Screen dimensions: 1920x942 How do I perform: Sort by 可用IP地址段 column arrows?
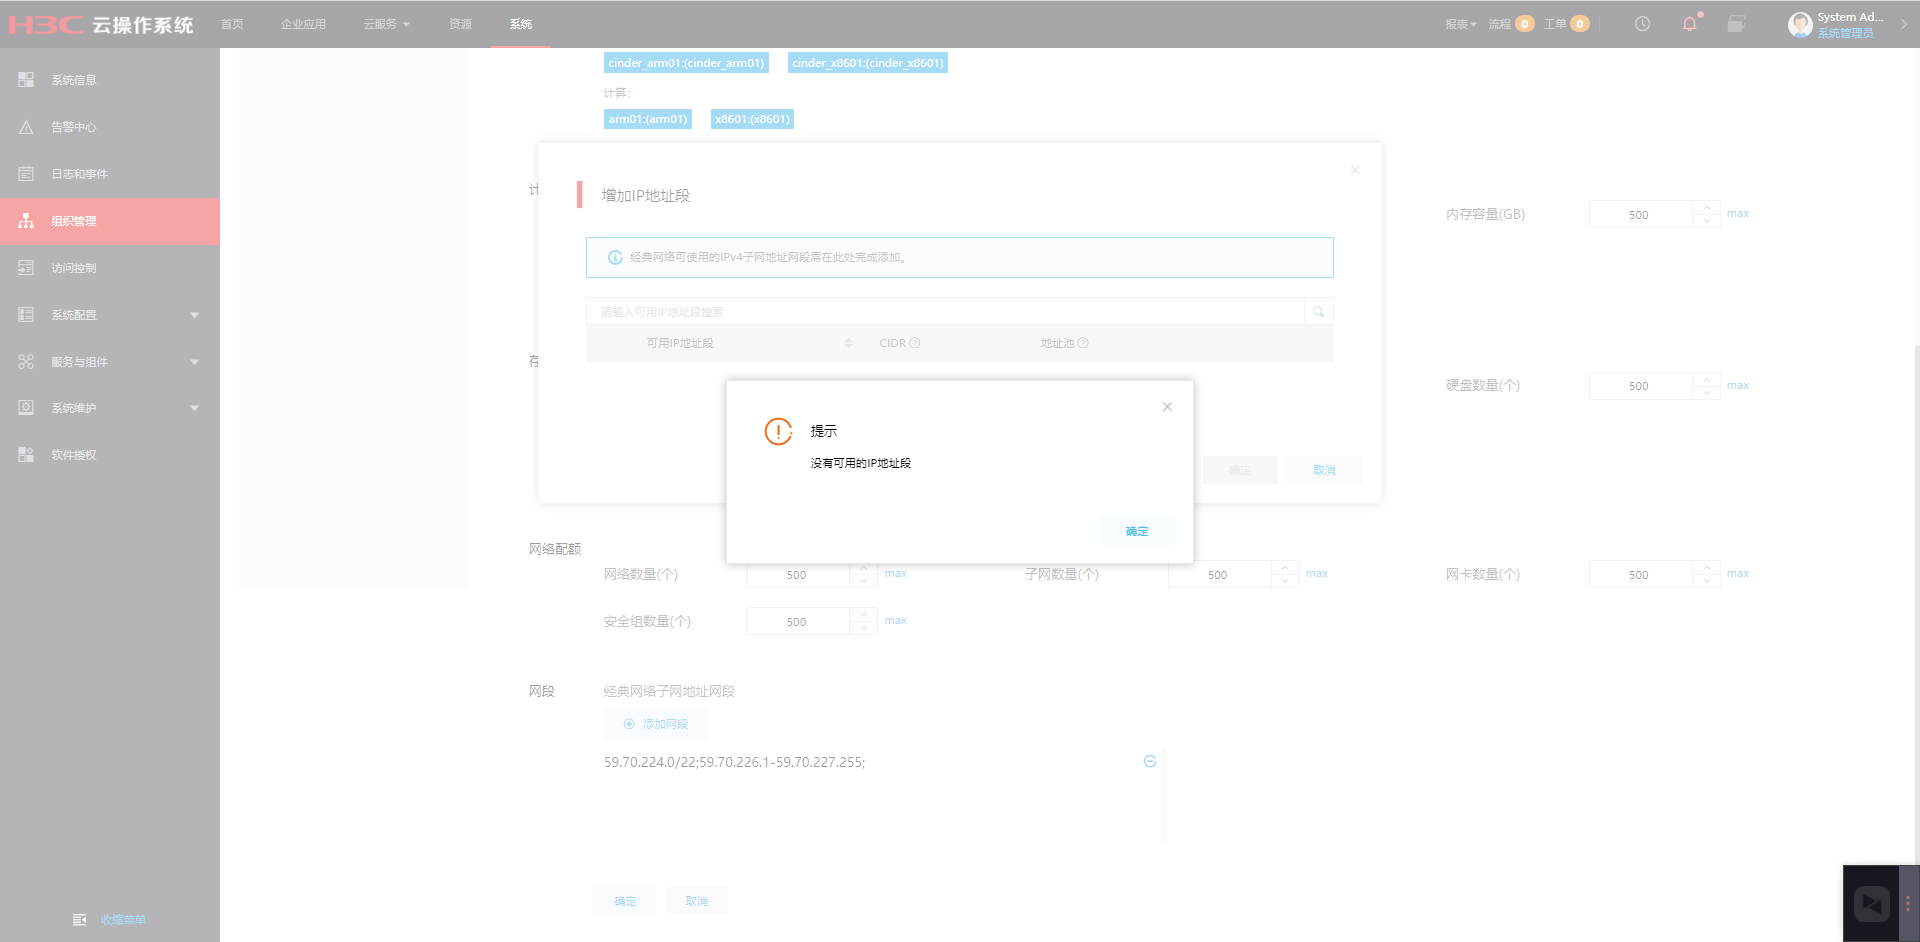(849, 343)
